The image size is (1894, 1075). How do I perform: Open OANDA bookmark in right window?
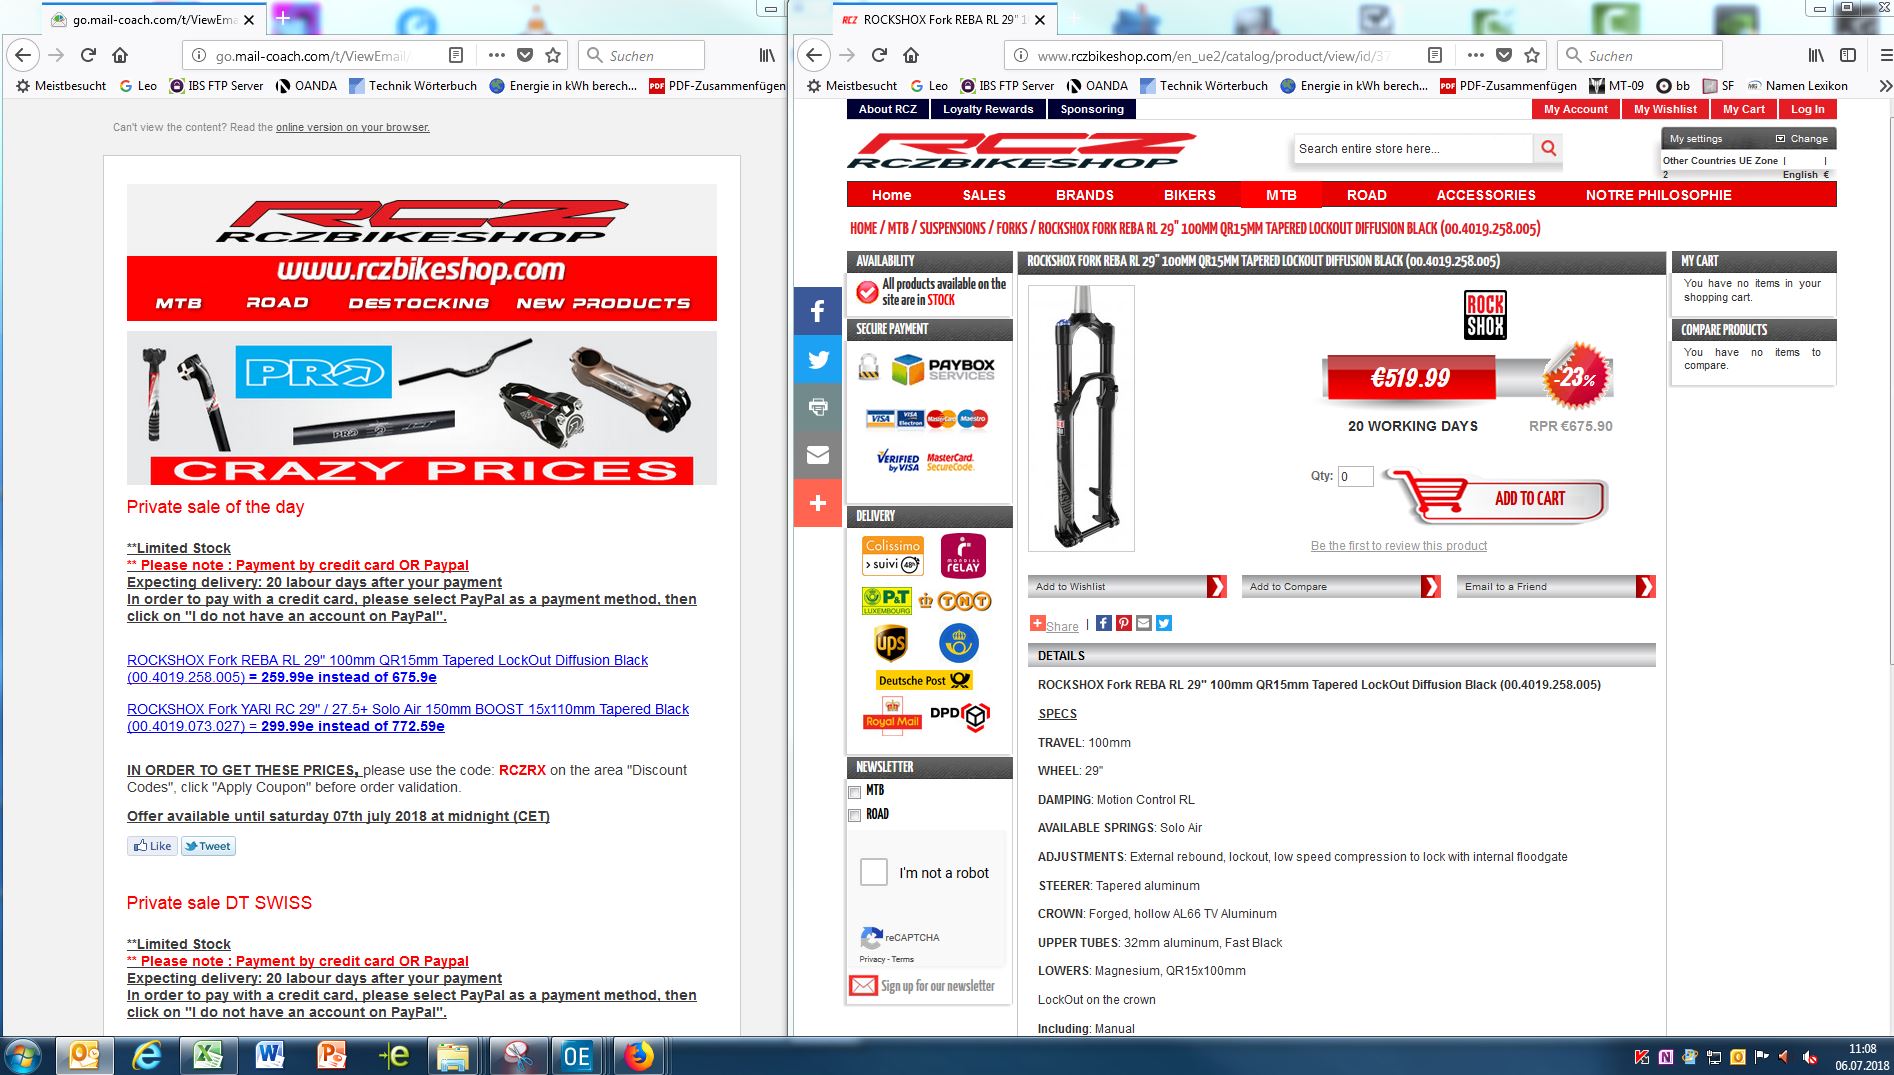coord(1097,86)
